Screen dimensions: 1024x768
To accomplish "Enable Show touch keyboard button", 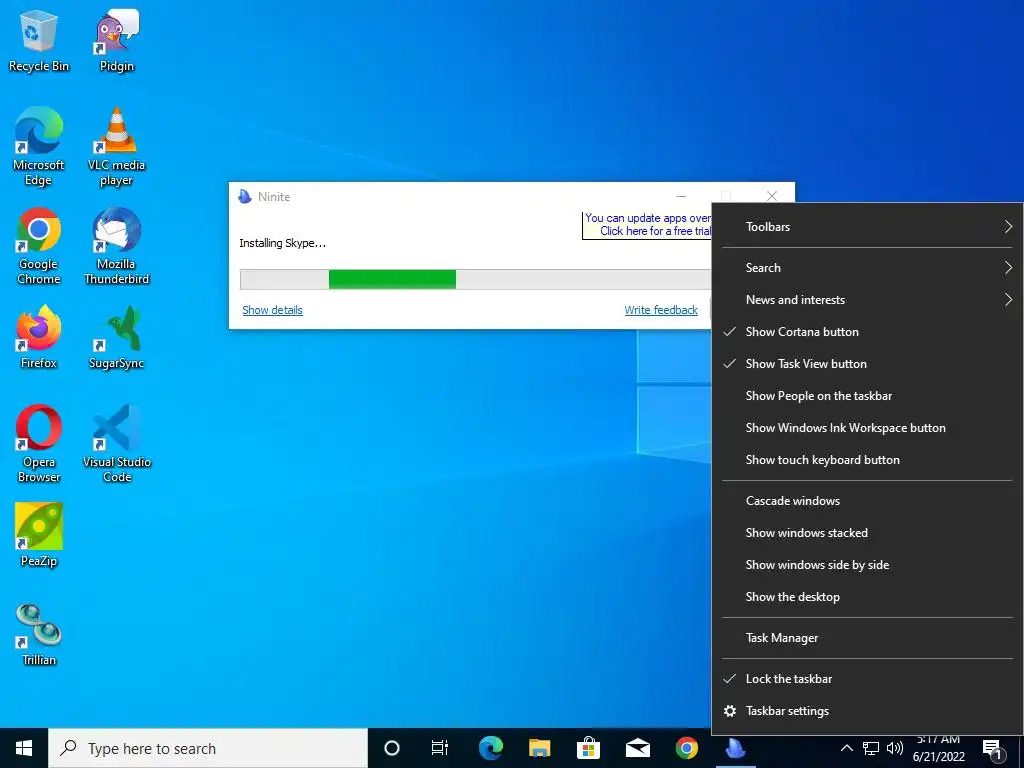I will [x=867, y=460].
